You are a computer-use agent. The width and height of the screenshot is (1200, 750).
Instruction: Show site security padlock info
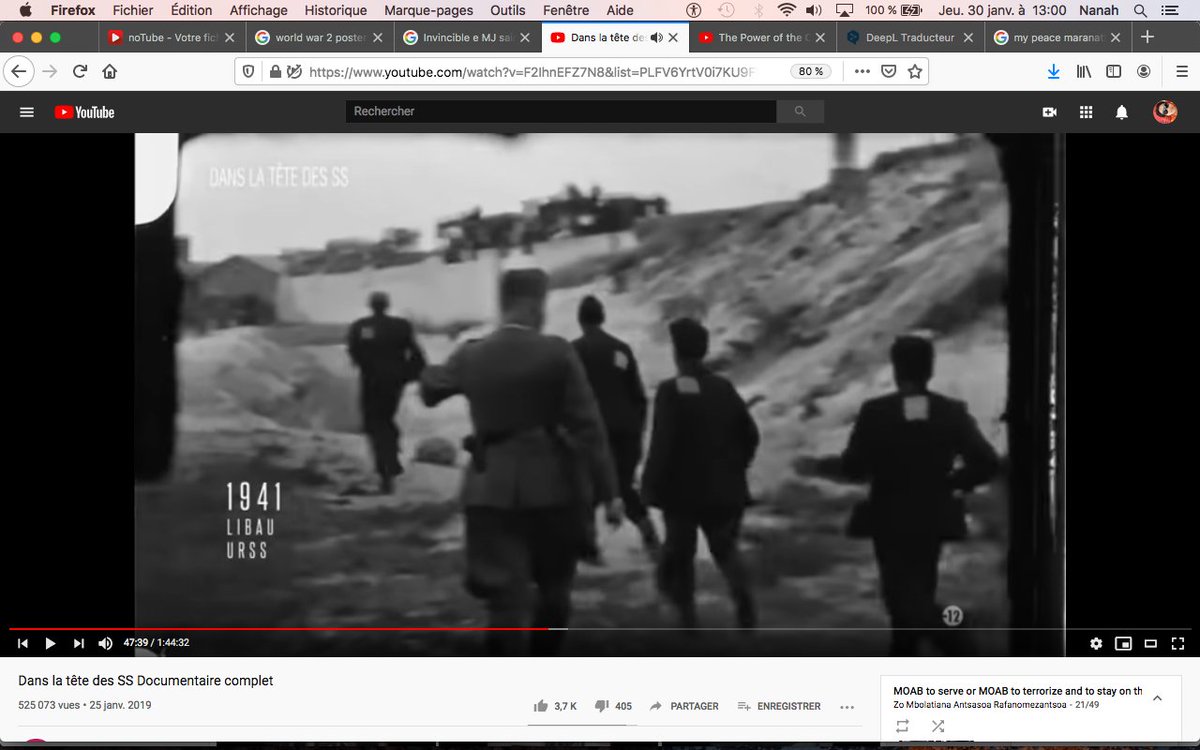[275, 72]
